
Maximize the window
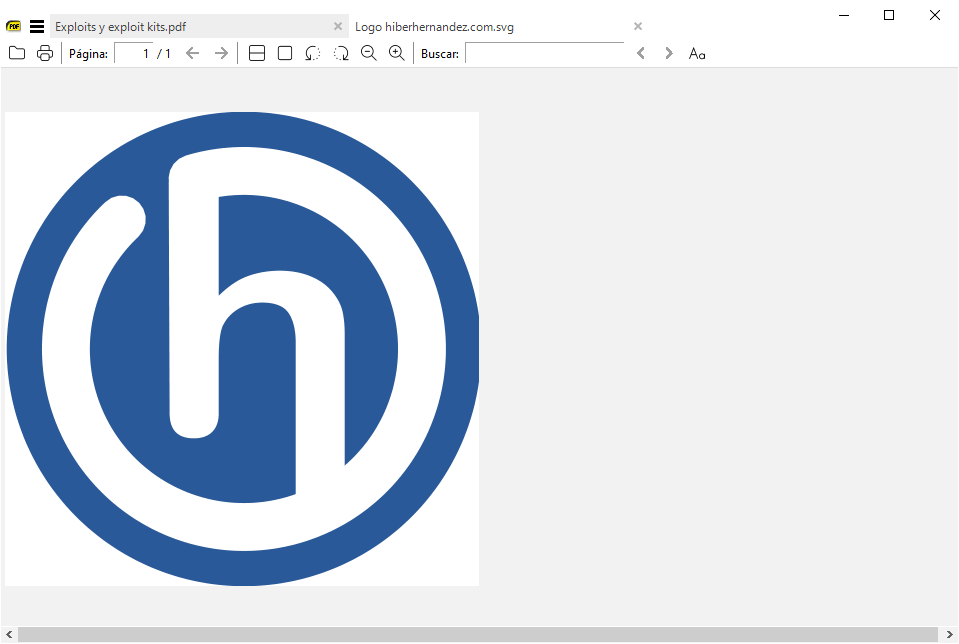click(x=889, y=15)
